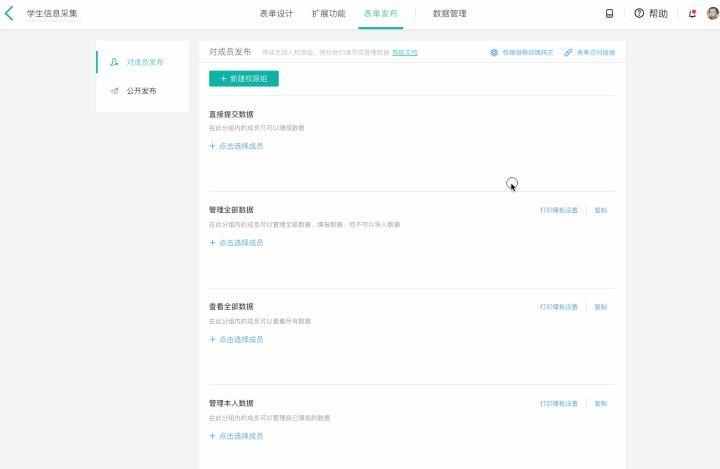Click 点击选择成员 under 管理本人数据
720x469 pixels.
240,436
